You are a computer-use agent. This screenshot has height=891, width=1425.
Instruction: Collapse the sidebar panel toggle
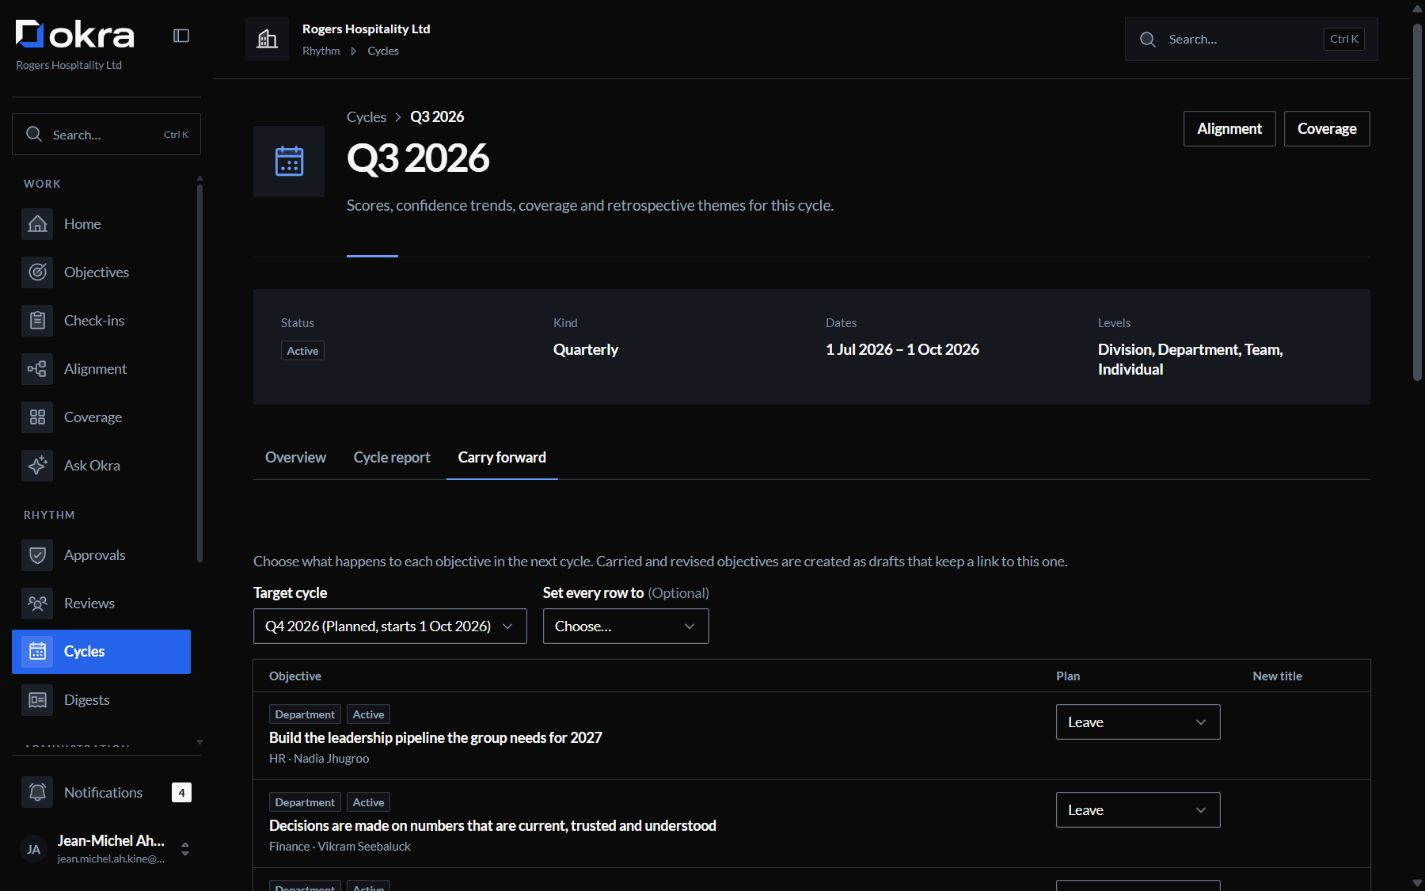click(181, 36)
